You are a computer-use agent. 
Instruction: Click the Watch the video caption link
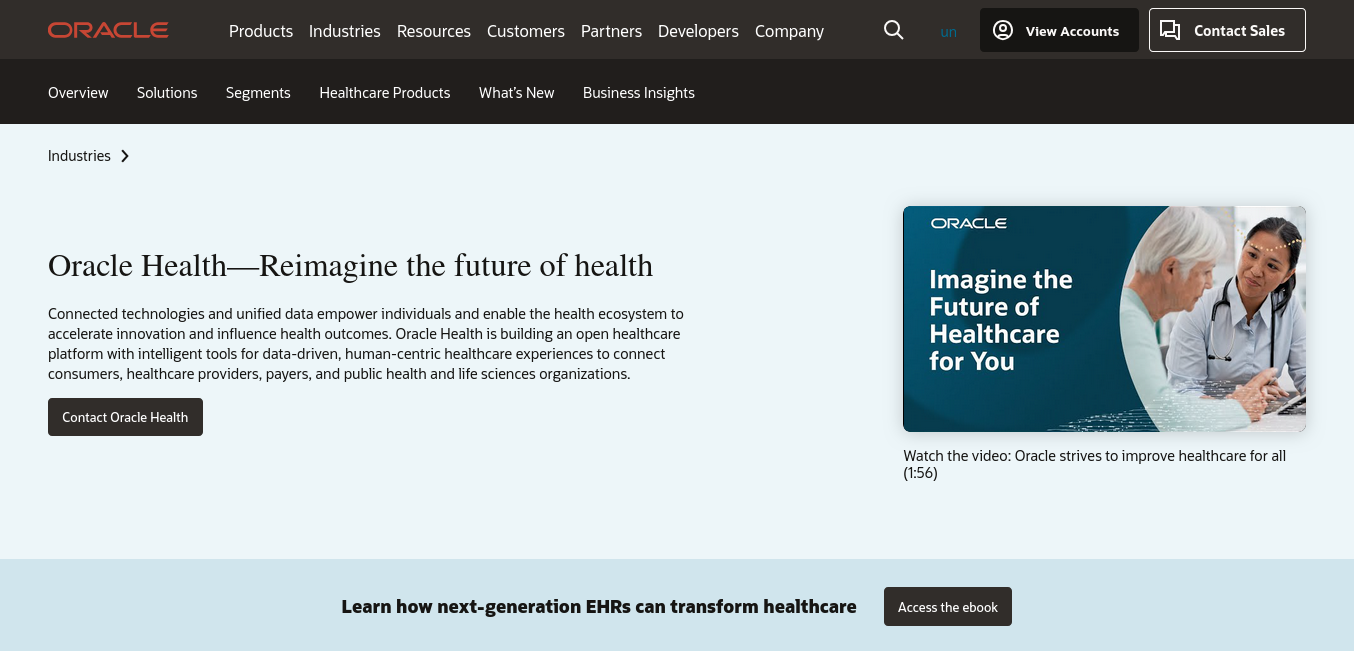pyautogui.click(x=1094, y=464)
